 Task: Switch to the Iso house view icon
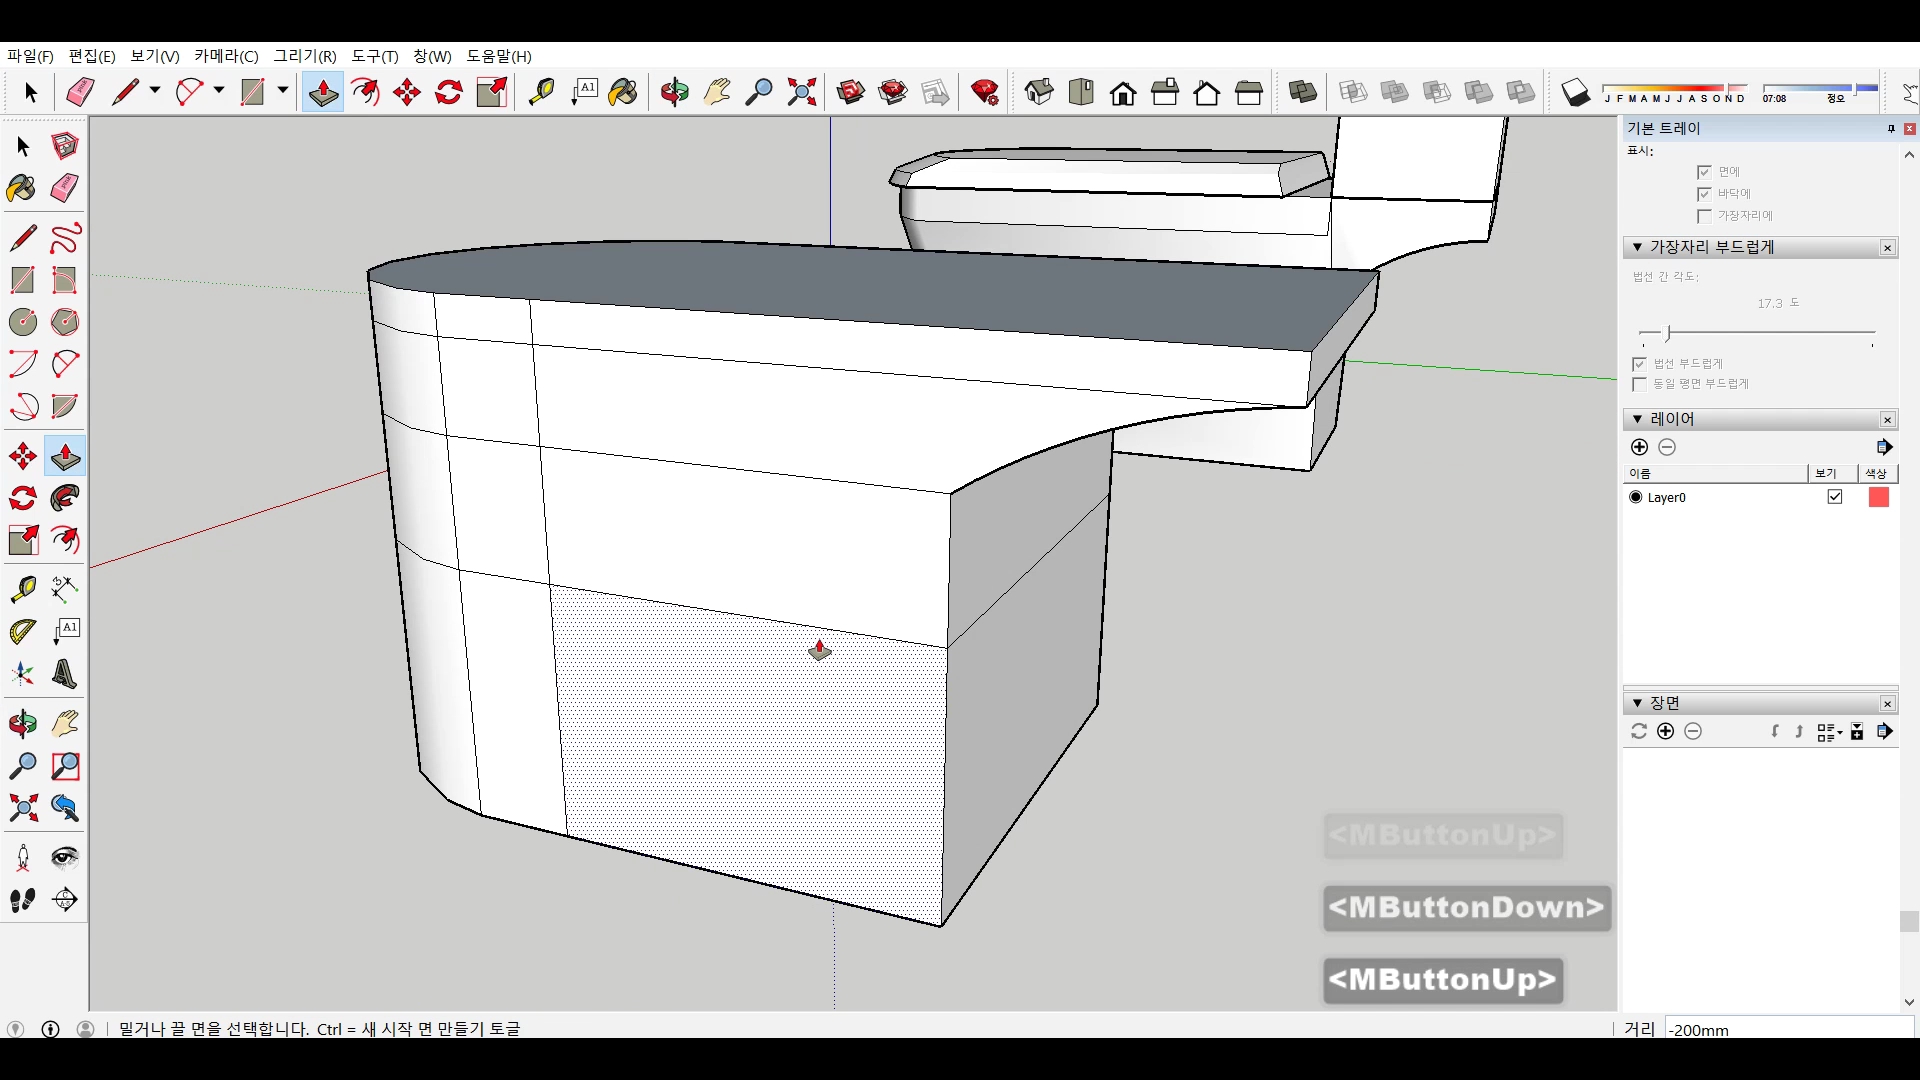[1039, 93]
